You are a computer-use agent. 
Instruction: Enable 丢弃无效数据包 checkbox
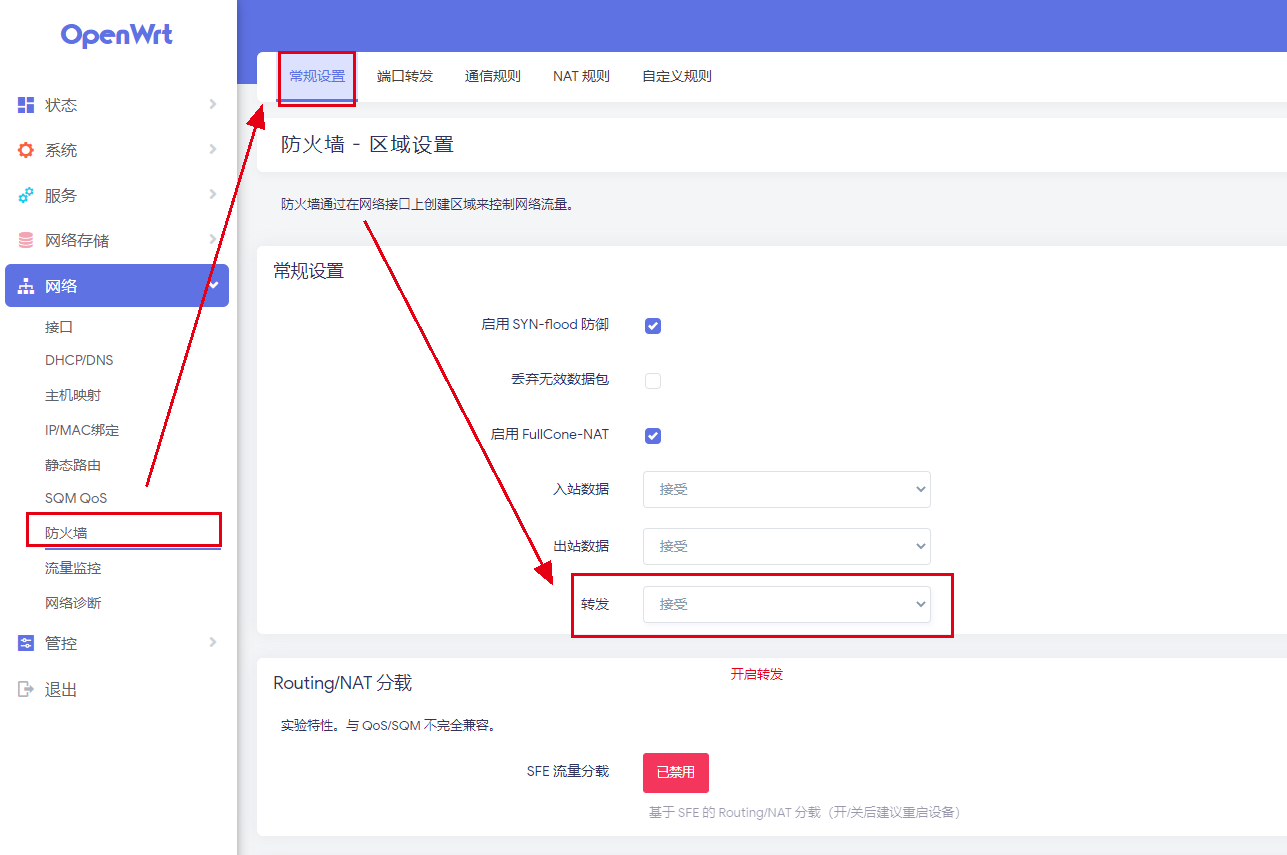point(653,380)
